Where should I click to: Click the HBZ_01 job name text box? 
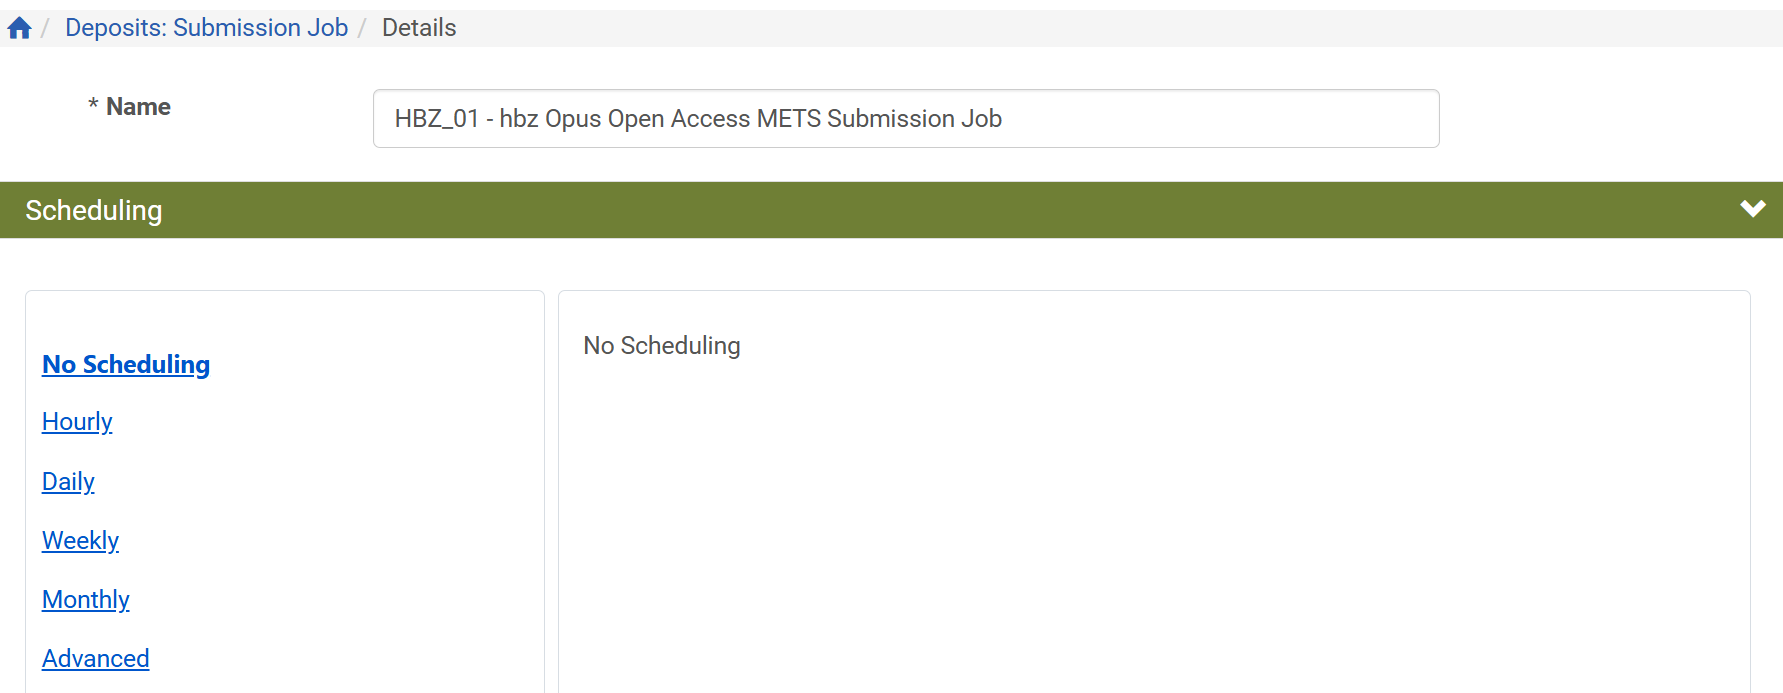(x=905, y=118)
